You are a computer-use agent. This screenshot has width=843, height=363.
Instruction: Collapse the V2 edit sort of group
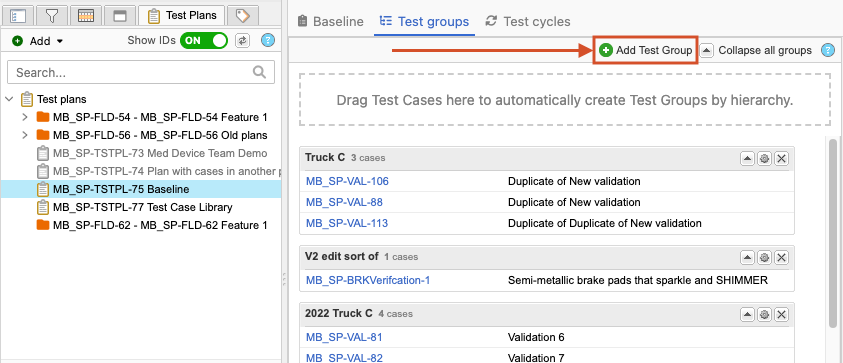click(747, 257)
